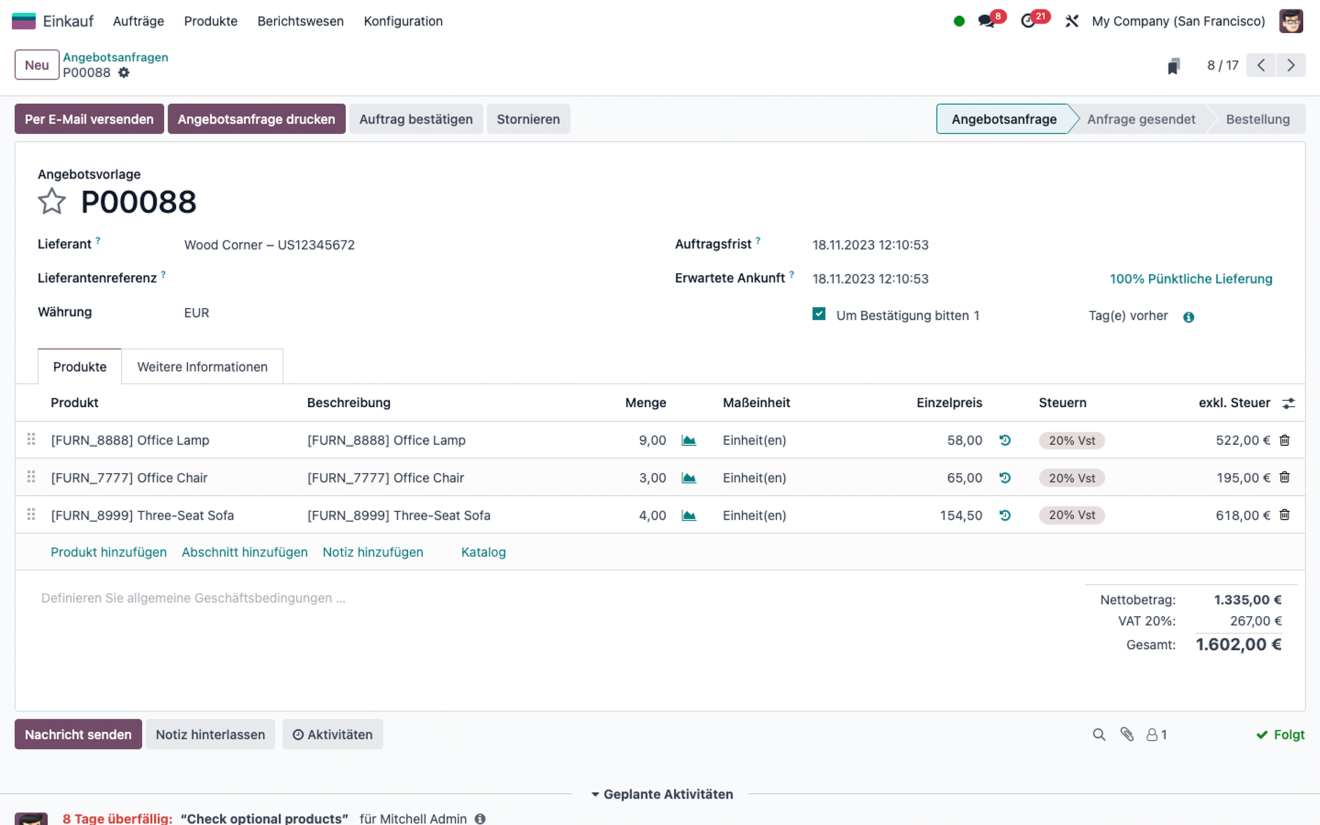Screen dimensions: 1320x825
Task: Collapse the Geplante Aktivitäten section
Action: tap(662, 794)
